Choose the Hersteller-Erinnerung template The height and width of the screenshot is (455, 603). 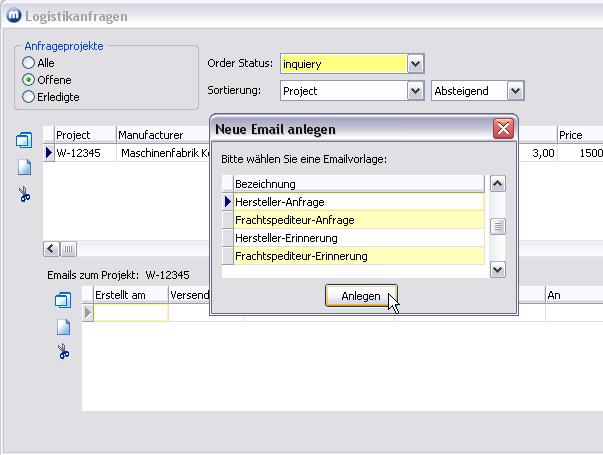click(358, 238)
